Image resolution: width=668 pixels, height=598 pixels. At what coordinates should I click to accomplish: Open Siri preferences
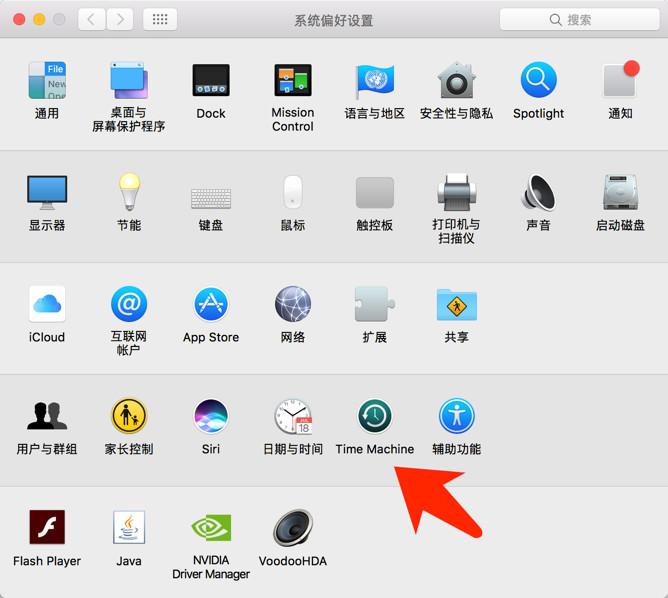[x=211, y=416]
